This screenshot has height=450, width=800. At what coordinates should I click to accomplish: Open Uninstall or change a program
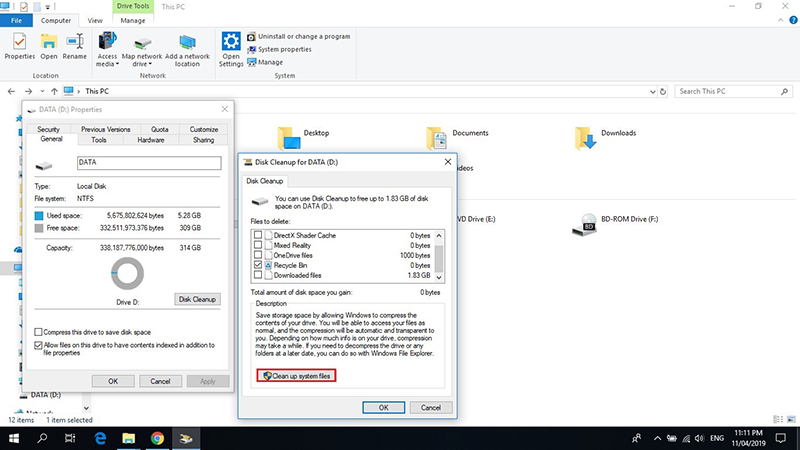[303, 37]
